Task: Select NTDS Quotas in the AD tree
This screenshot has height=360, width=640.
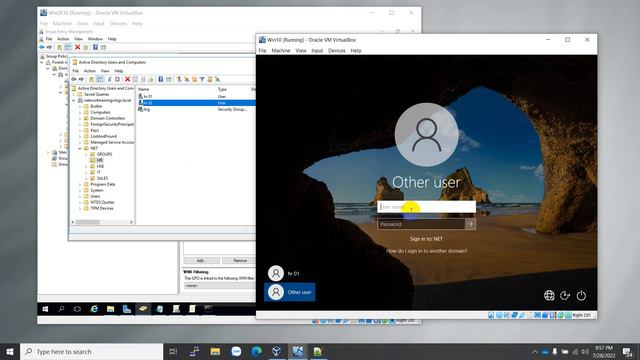Action: click(102, 202)
